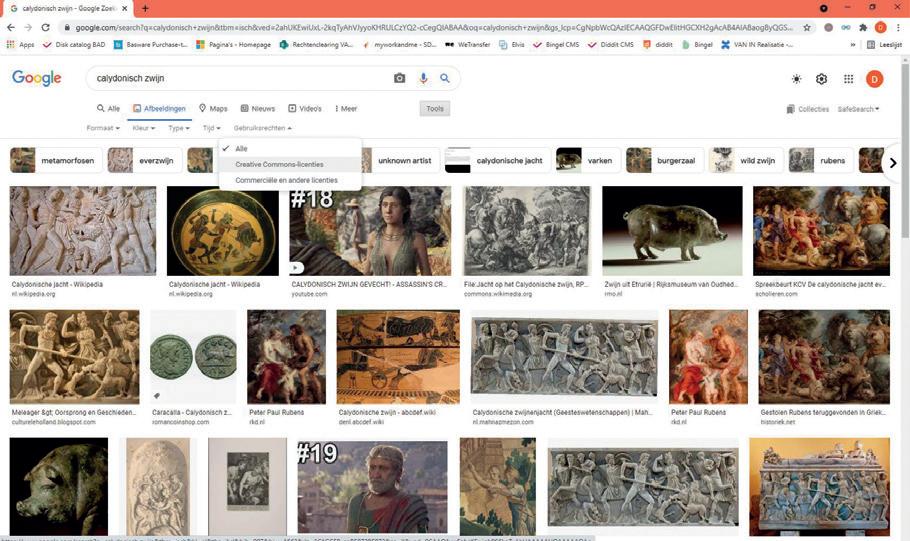Viewport: 910px width, 541px height.
Task: Toggle dark theme with sun icon
Action: (x=796, y=79)
